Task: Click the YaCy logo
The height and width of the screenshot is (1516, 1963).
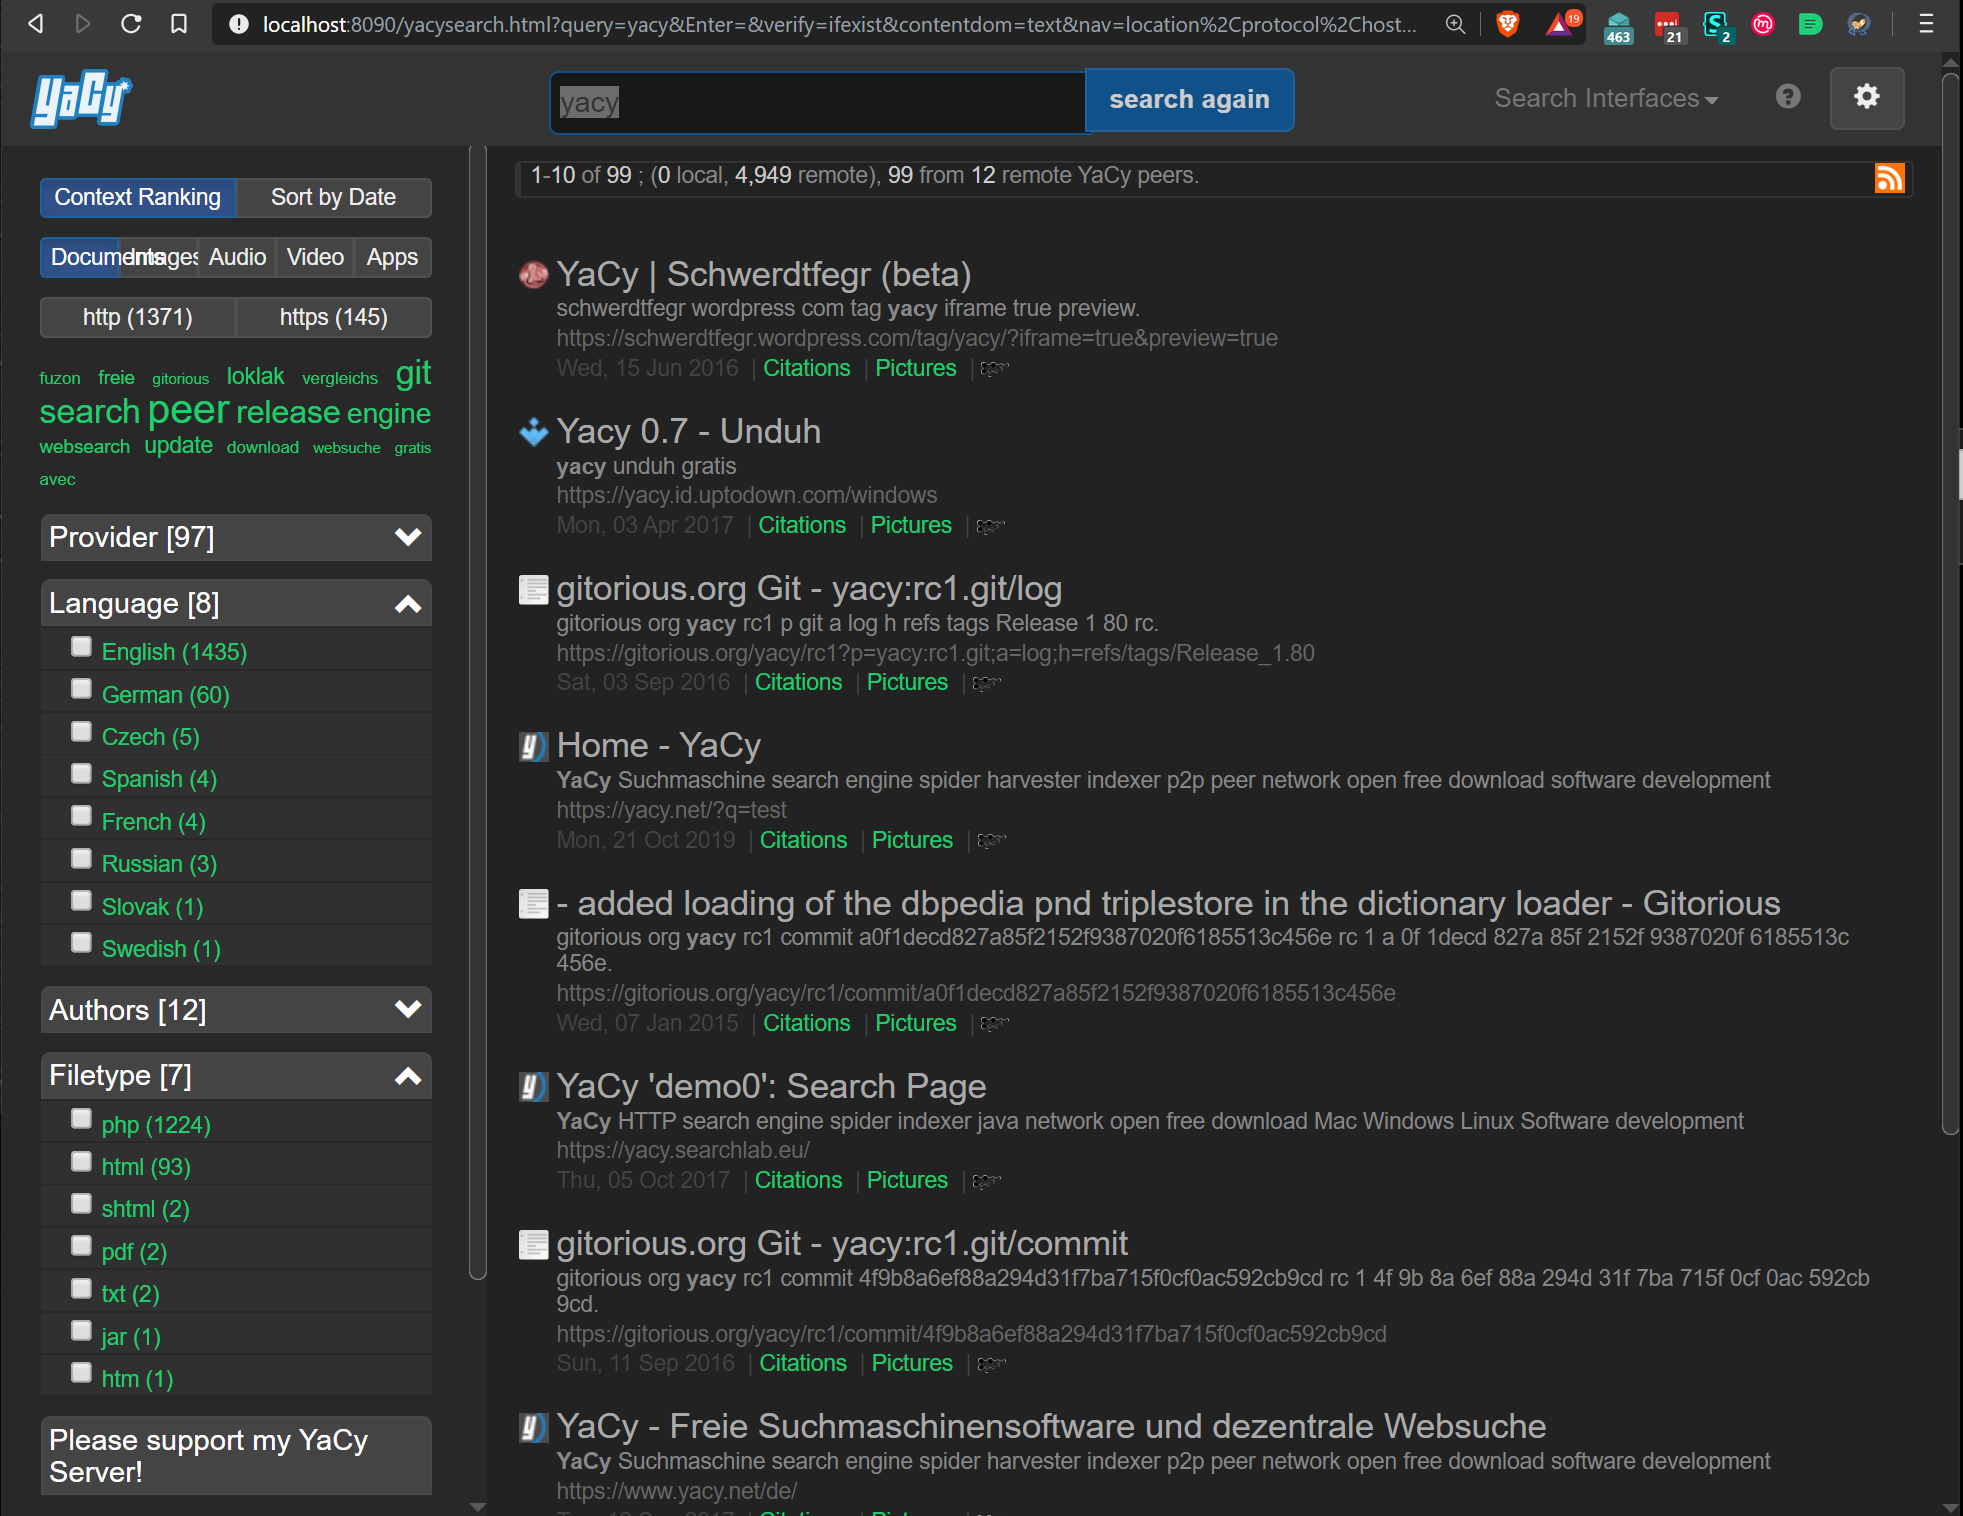Action: (82, 98)
